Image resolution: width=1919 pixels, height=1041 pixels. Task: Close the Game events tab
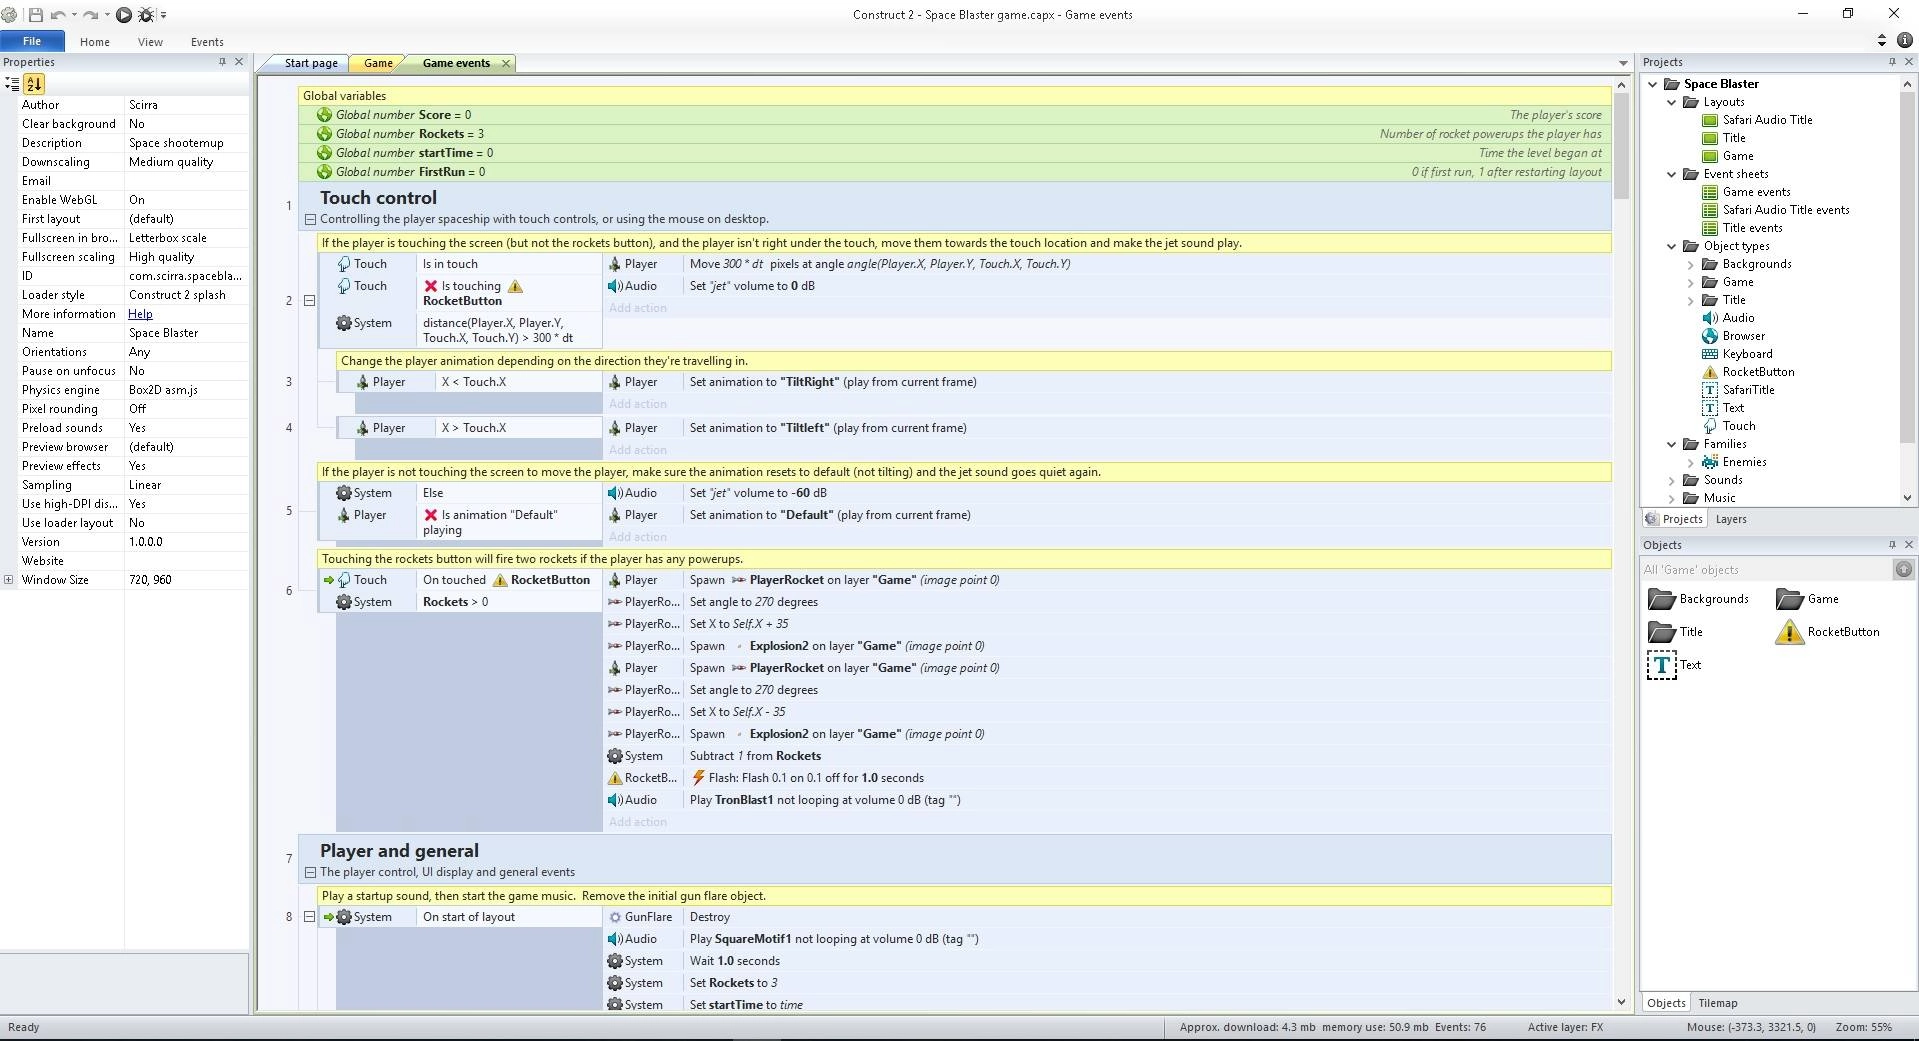(x=506, y=63)
